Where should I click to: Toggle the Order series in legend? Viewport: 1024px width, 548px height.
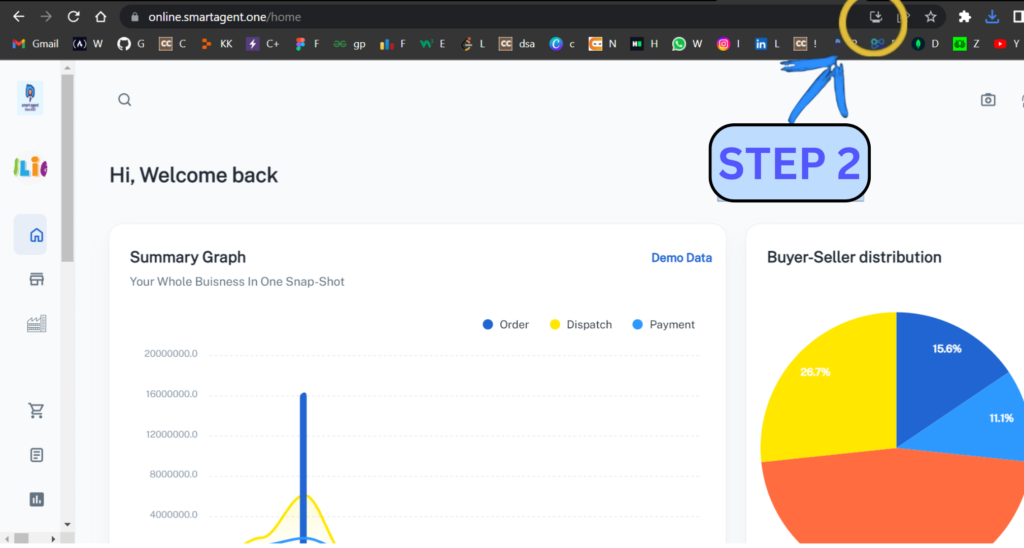(505, 325)
